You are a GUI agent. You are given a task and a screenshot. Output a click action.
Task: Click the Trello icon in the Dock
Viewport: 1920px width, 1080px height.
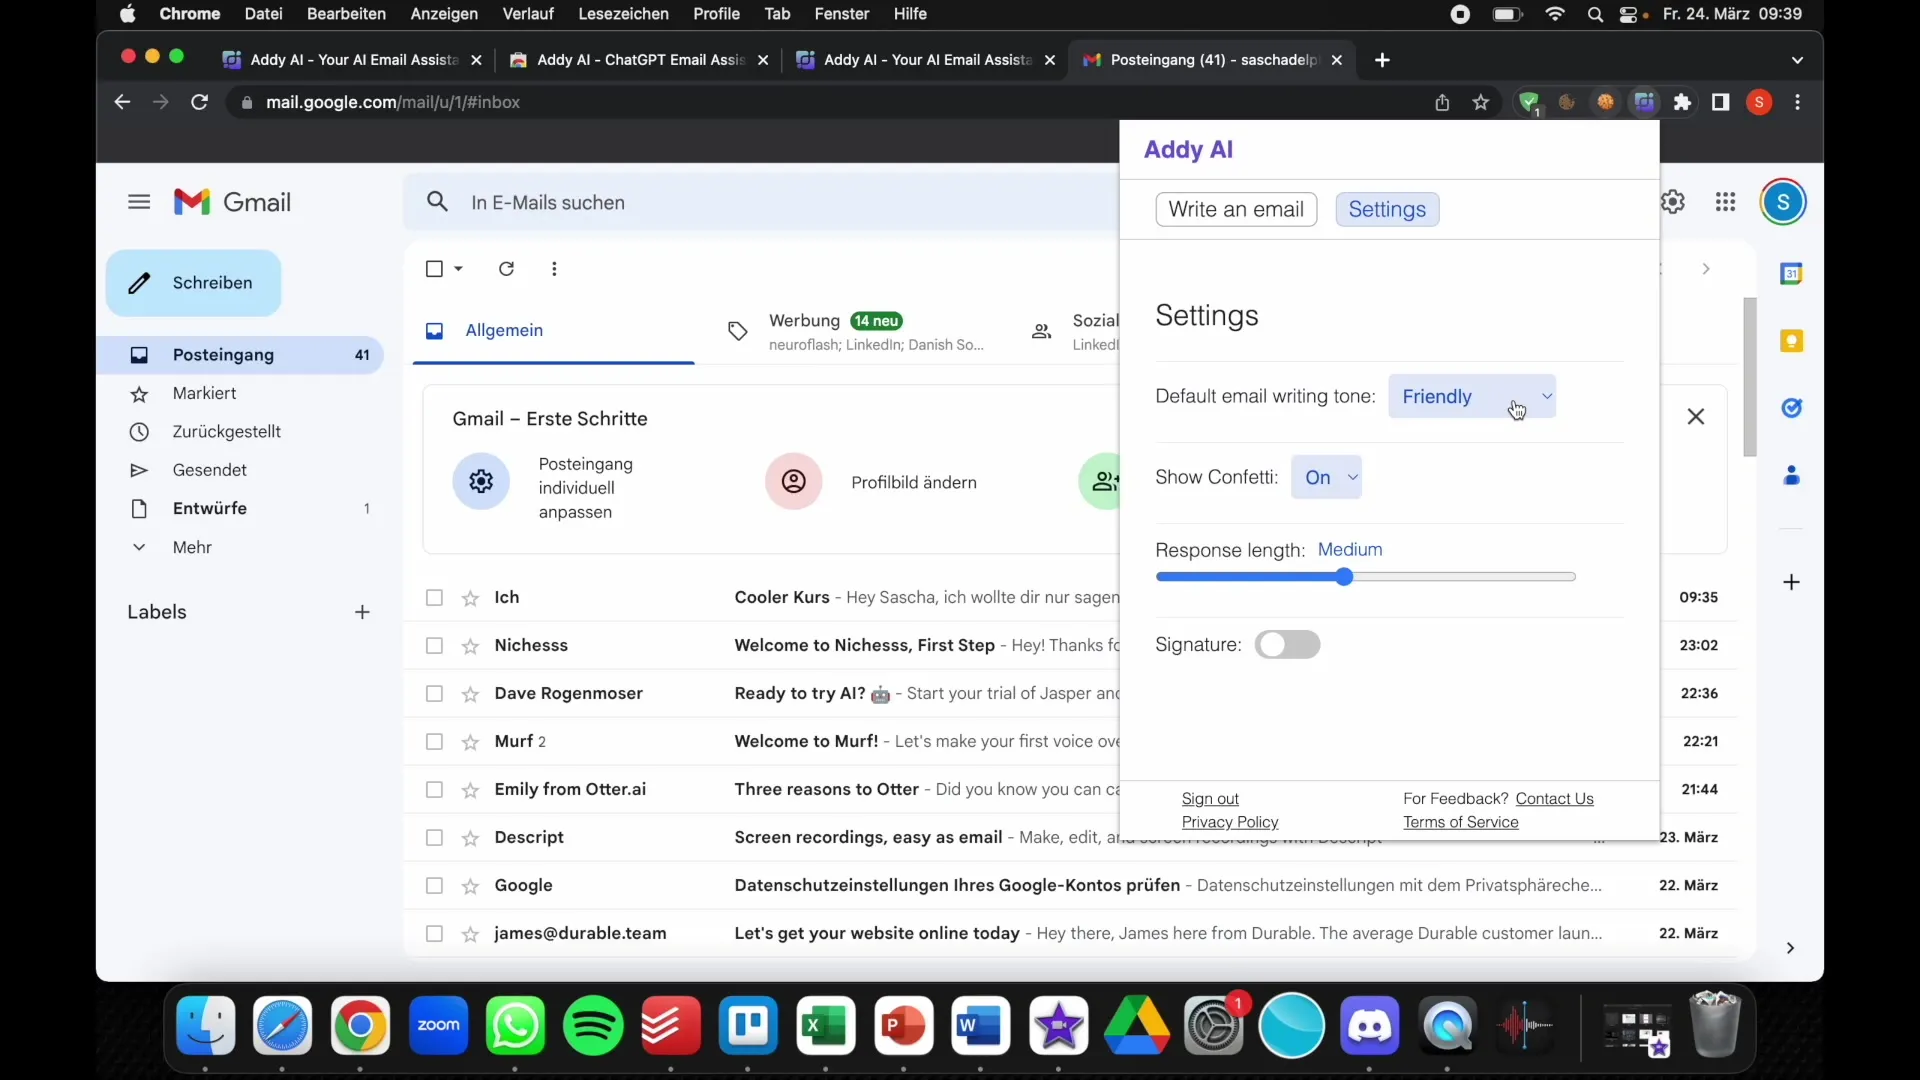[749, 1026]
